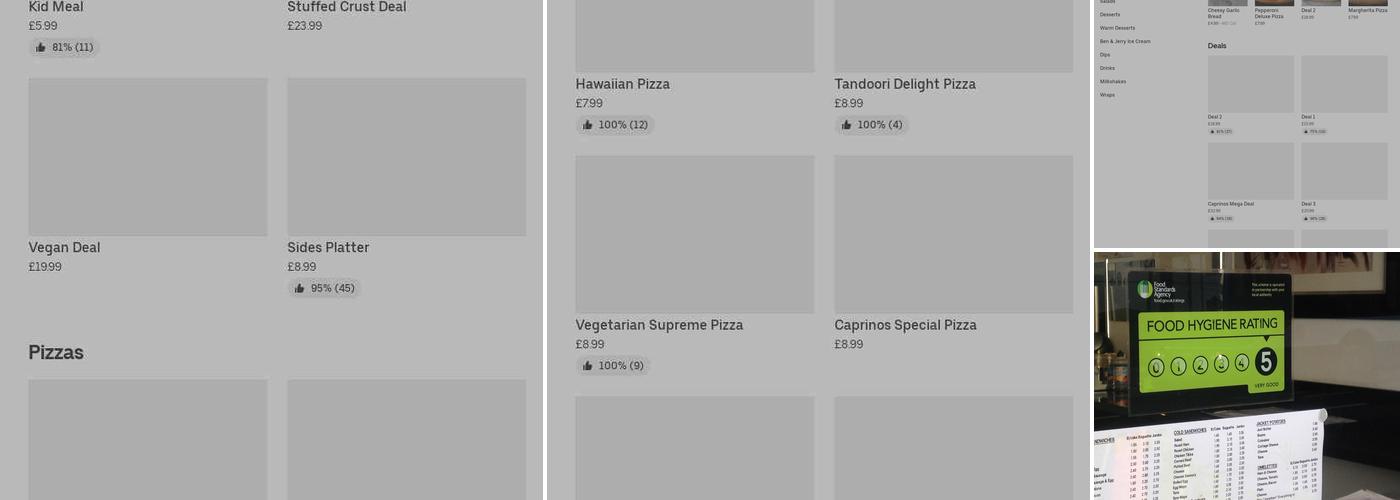This screenshot has height=500, width=1400.
Task: Open the Drinks category in the sidebar
Action: [x=1107, y=68]
